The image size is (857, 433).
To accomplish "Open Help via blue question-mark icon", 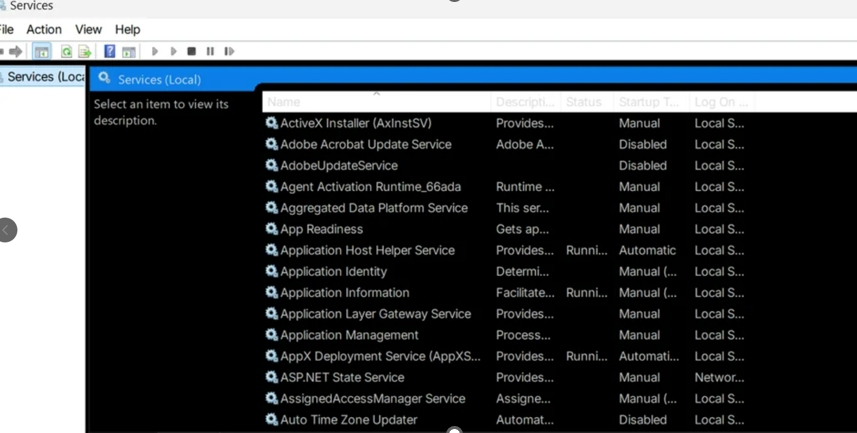I will pos(109,51).
